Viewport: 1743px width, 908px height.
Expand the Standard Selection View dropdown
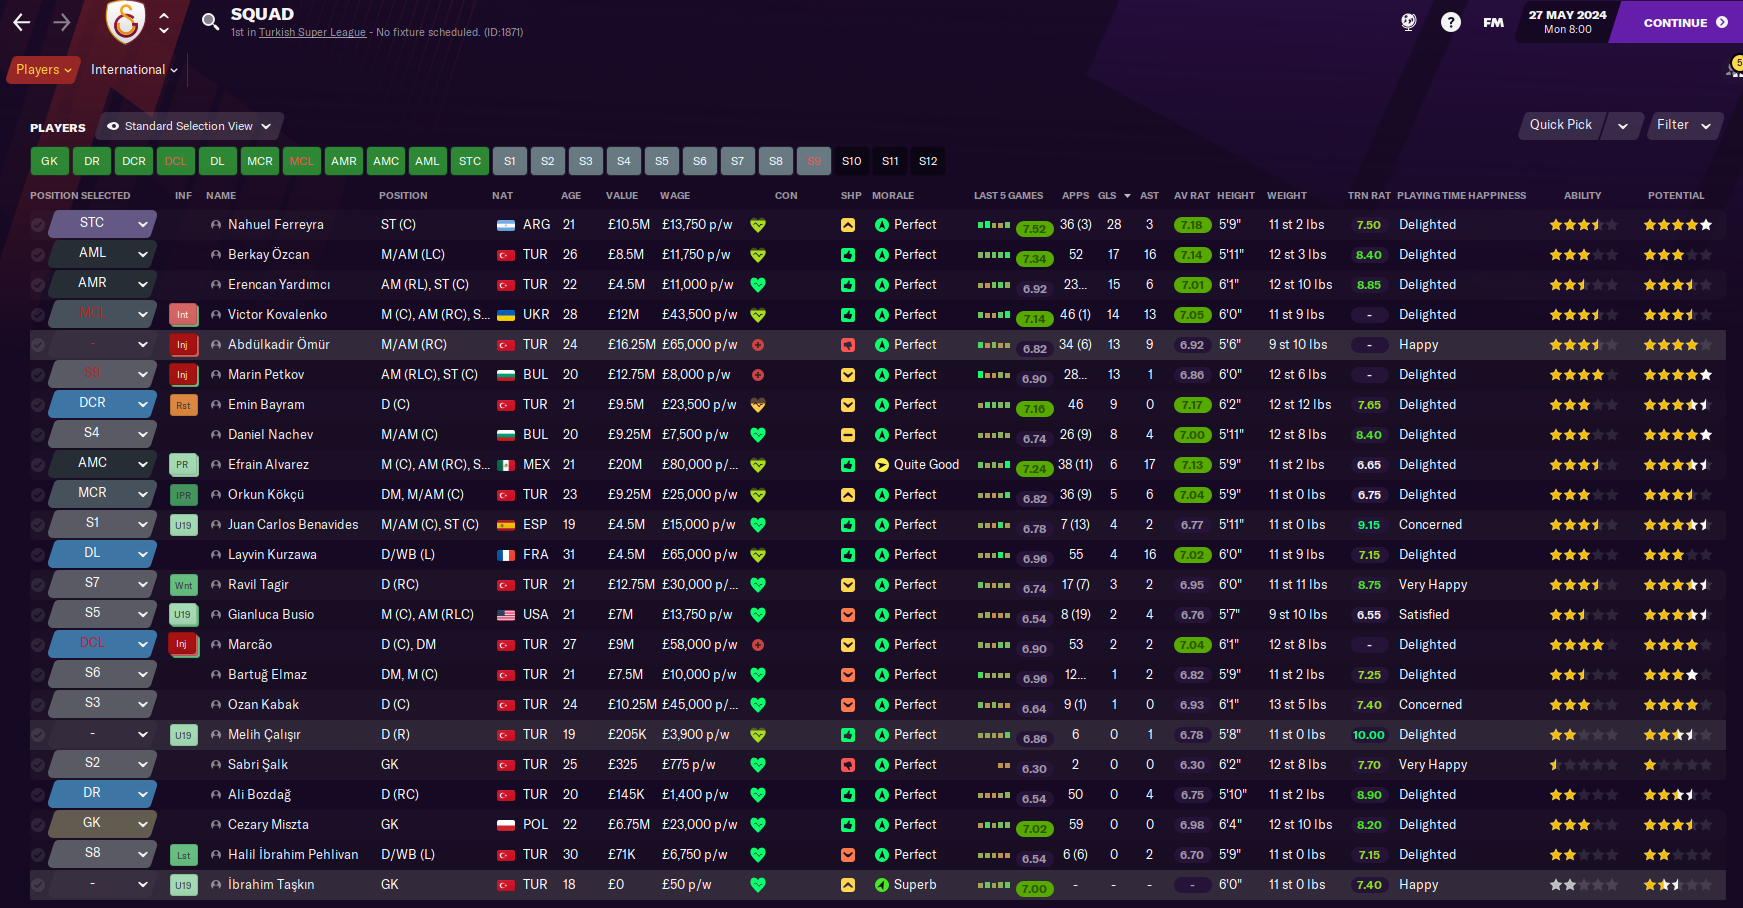(189, 126)
